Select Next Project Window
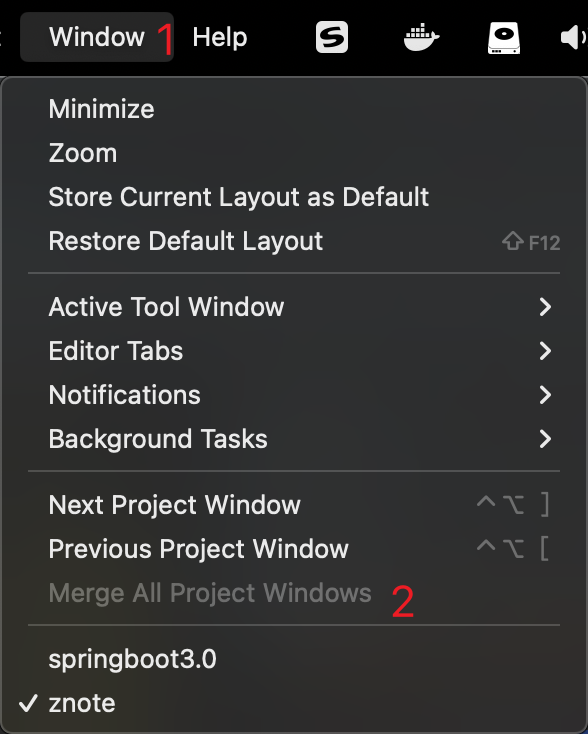The width and height of the screenshot is (588, 734). click(x=294, y=505)
